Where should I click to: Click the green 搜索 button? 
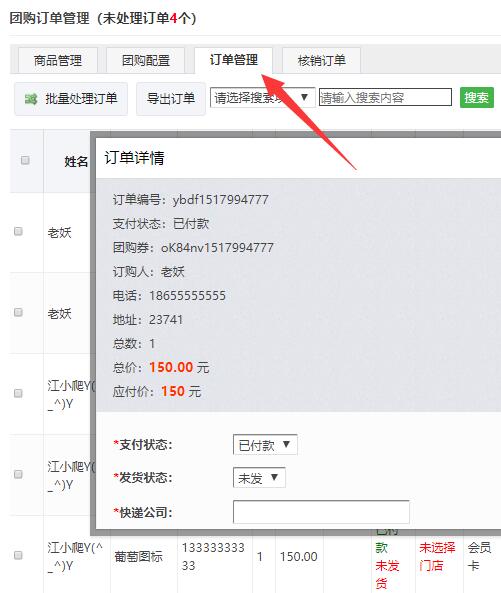(x=477, y=98)
